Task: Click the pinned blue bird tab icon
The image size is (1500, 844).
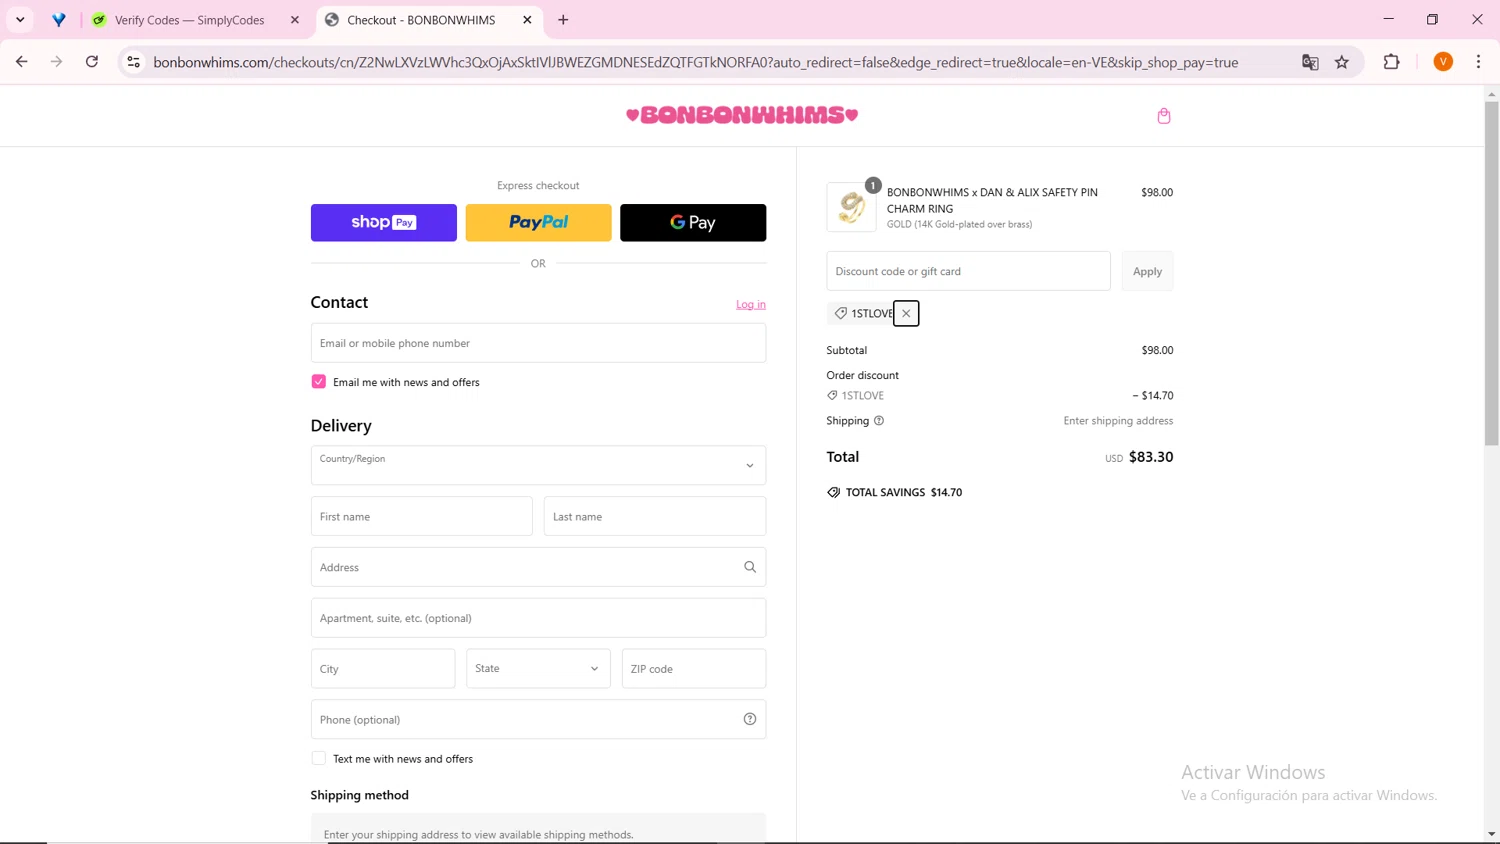Action: [x=59, y=20]
